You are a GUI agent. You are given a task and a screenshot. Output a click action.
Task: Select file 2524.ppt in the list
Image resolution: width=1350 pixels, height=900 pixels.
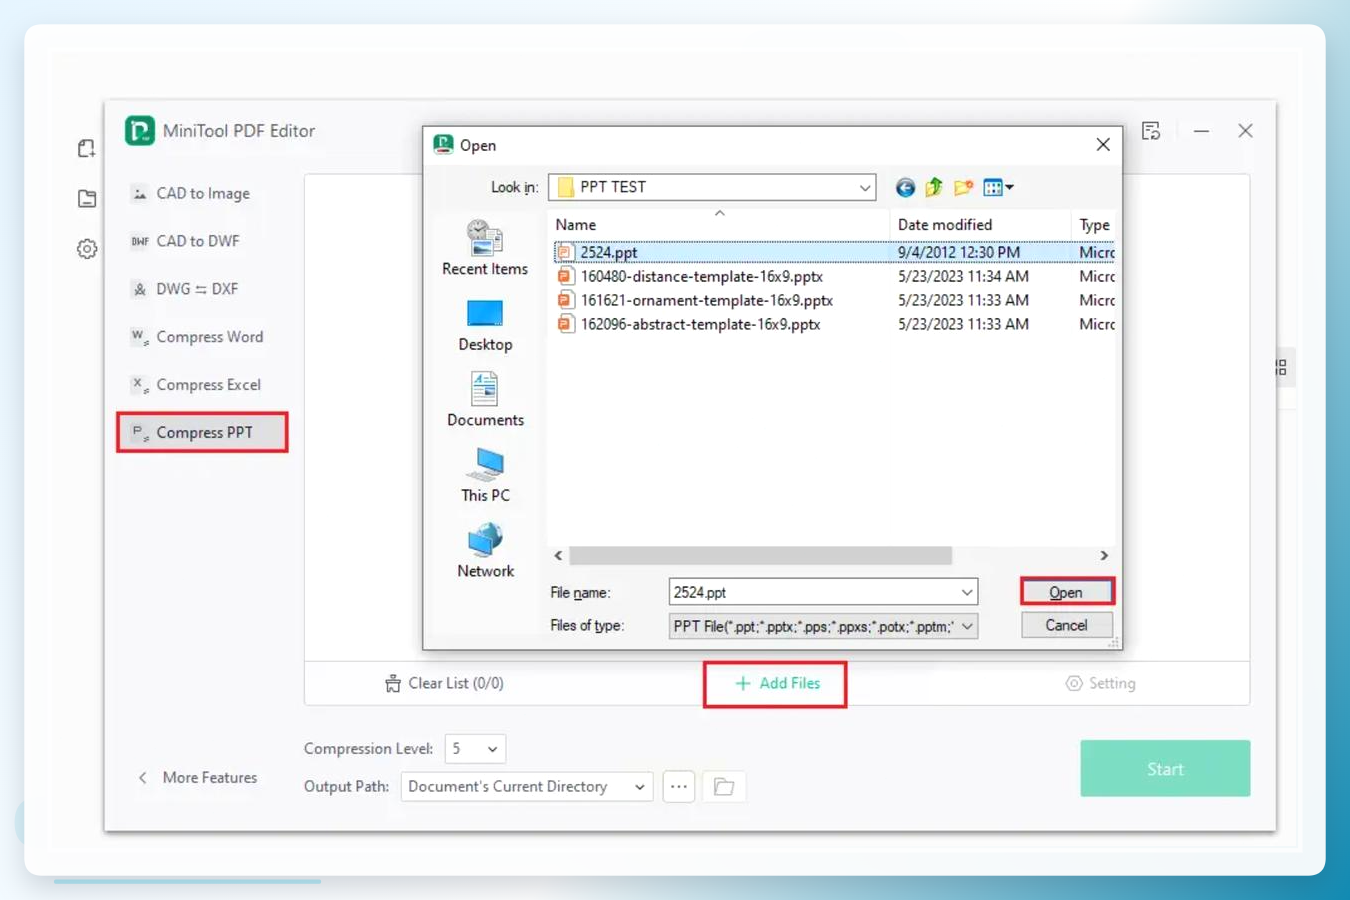[x=609, y=252]
